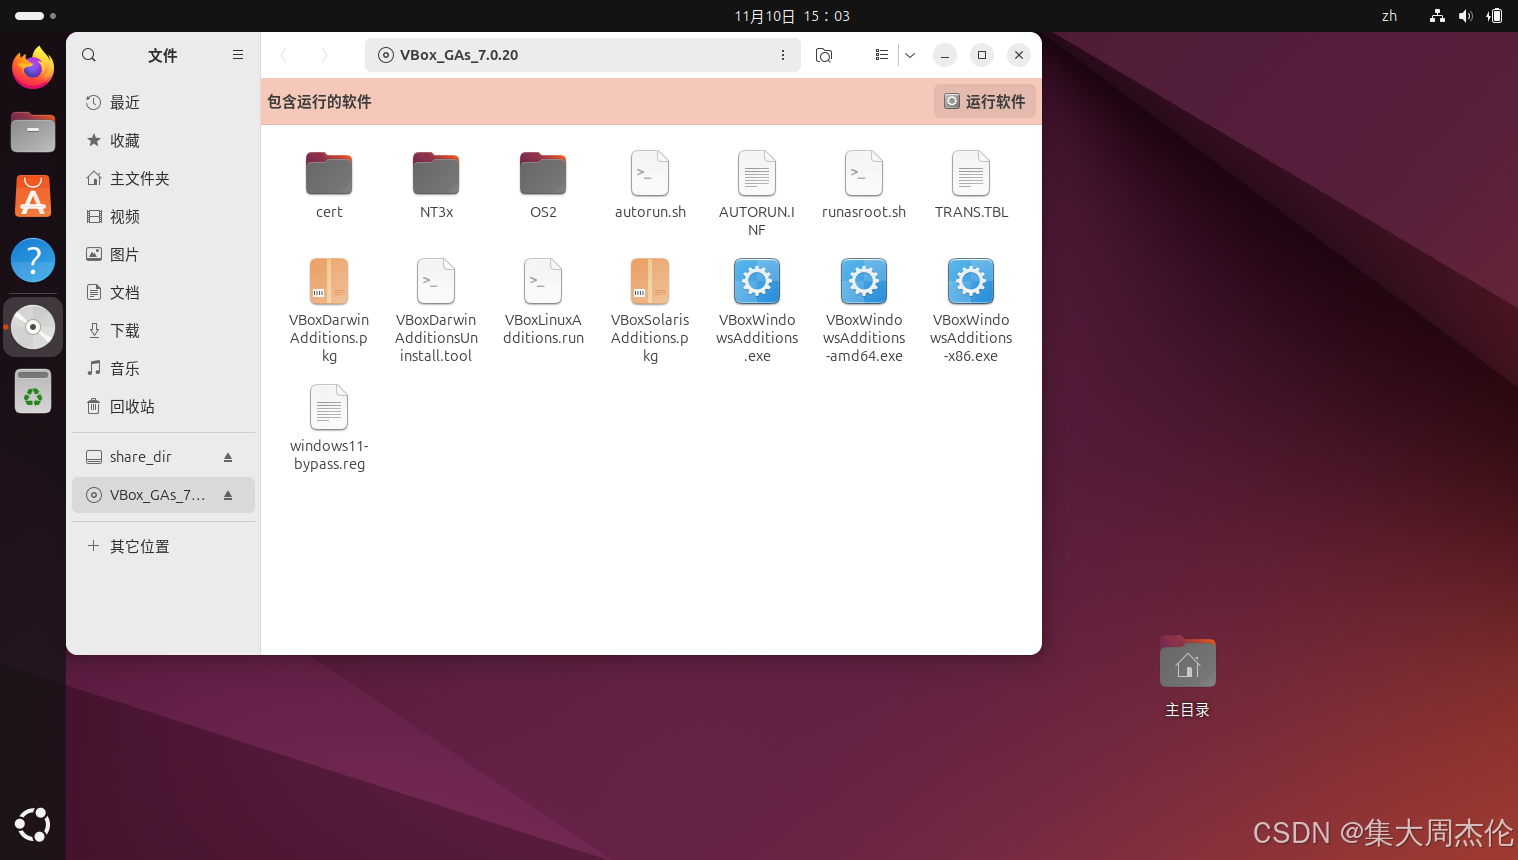Open the OS2 folder

point(543,185)
